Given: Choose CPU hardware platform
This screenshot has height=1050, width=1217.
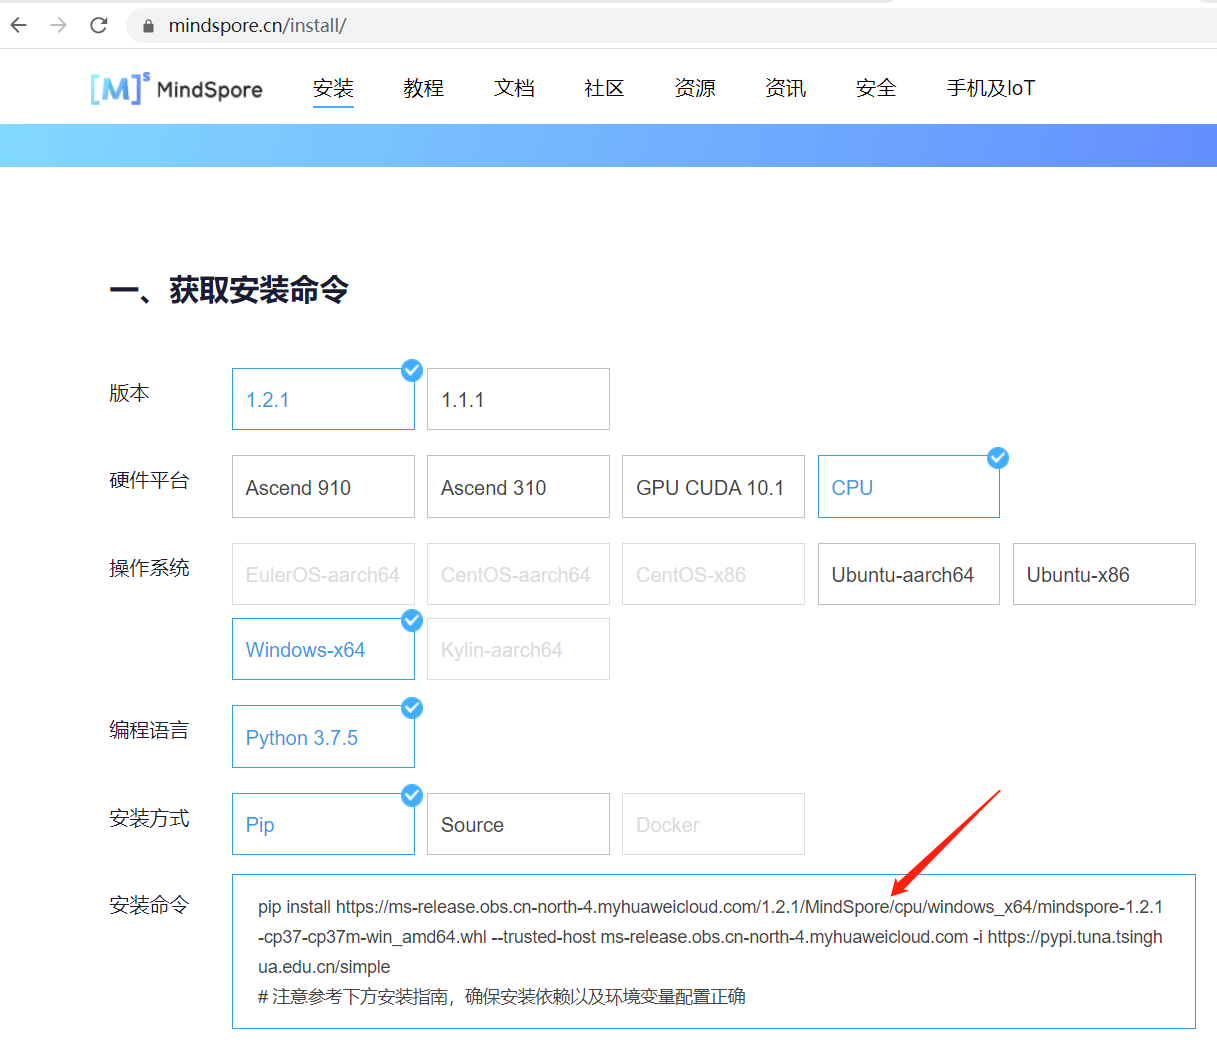Looking at the screenshot, I should [909, 487].
